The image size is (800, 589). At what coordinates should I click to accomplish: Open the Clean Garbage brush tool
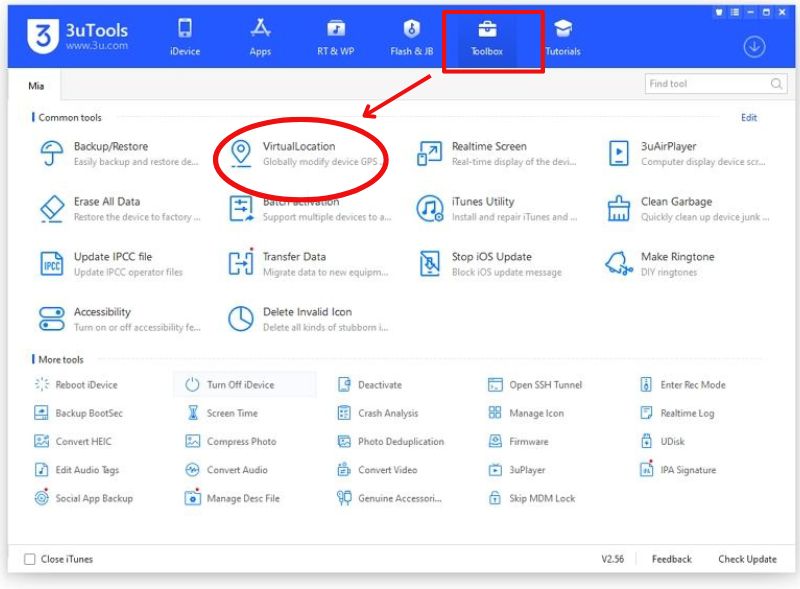pyautogui.click(x=688, y=209)
